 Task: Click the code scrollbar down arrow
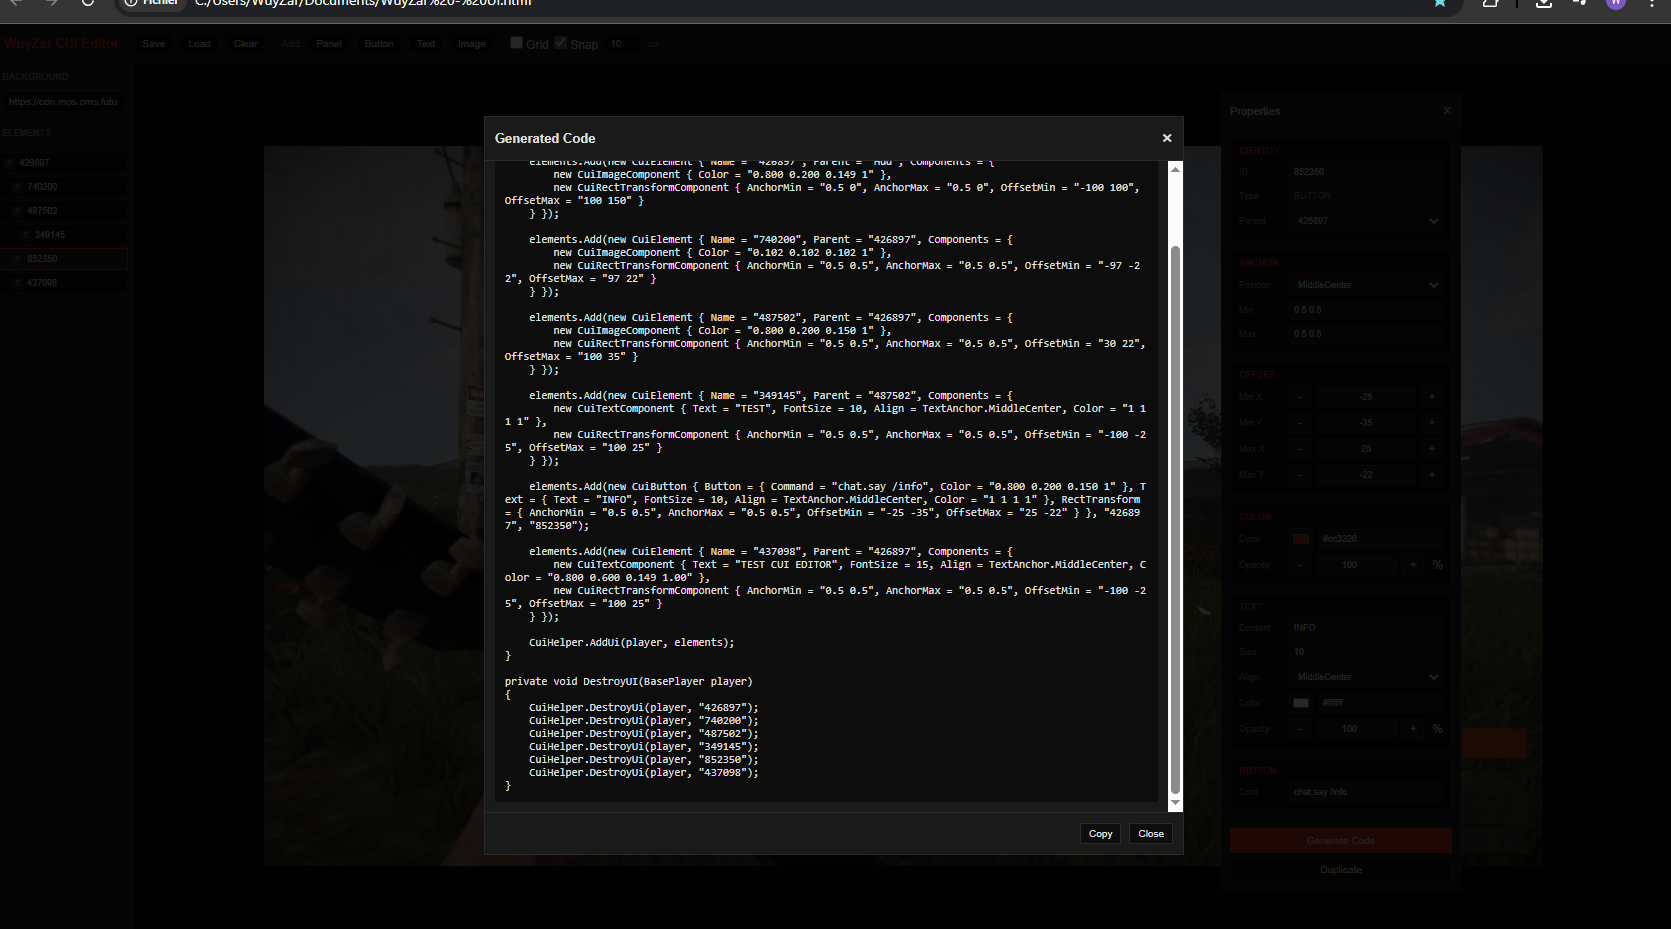click(1175, 803)
